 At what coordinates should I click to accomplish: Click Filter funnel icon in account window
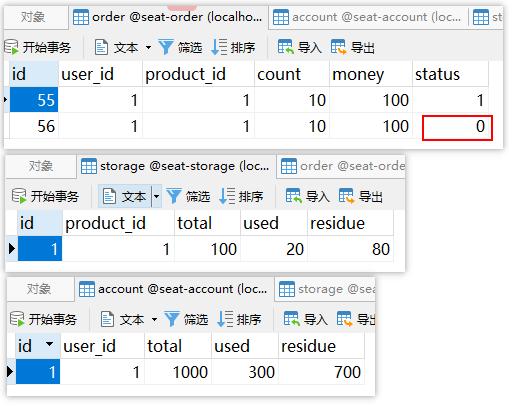[x=172, y=319]
